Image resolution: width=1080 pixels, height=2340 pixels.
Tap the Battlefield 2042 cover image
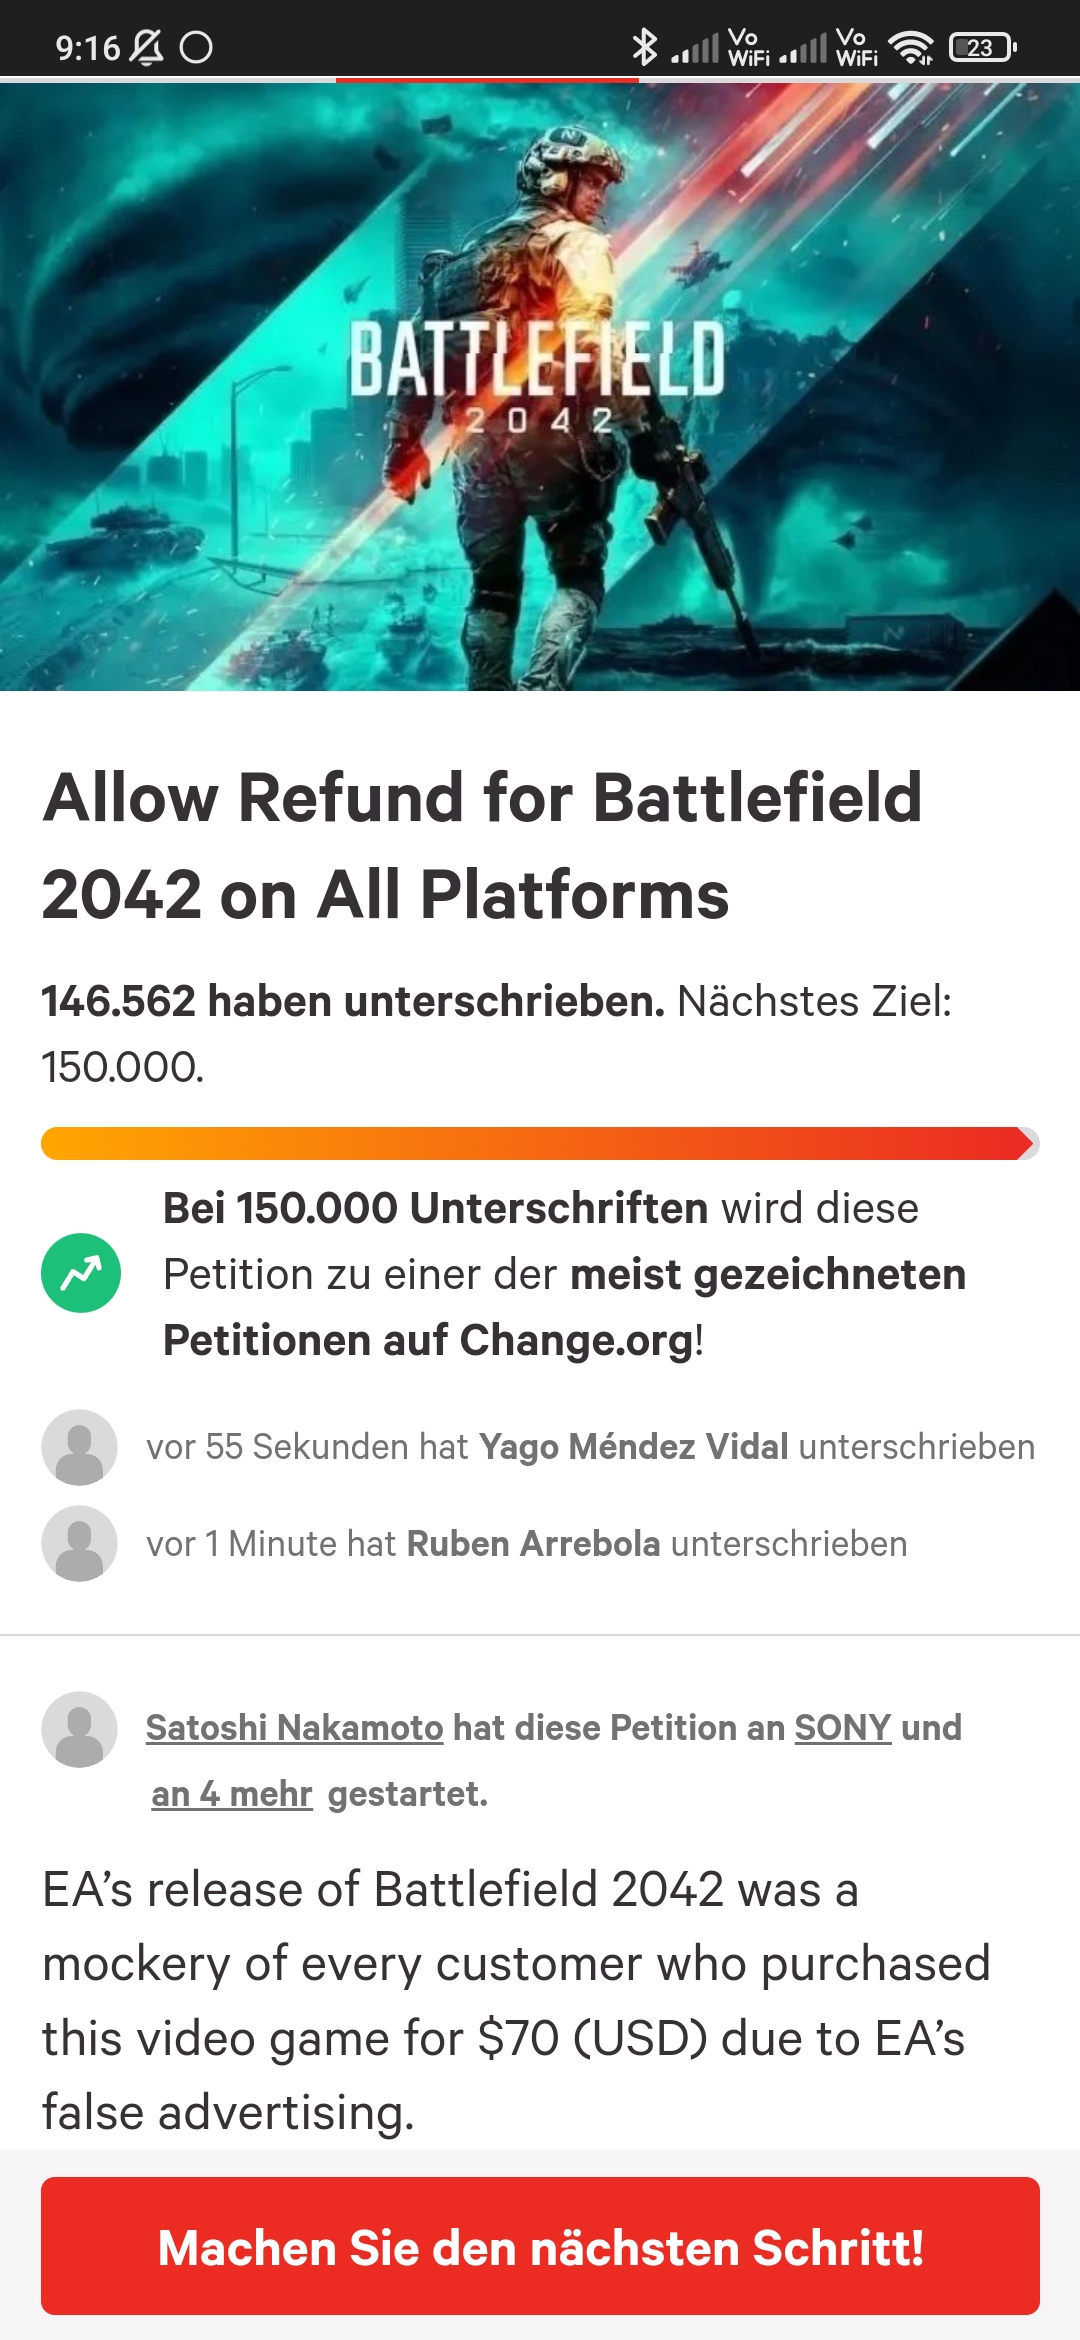coord(540,386)
